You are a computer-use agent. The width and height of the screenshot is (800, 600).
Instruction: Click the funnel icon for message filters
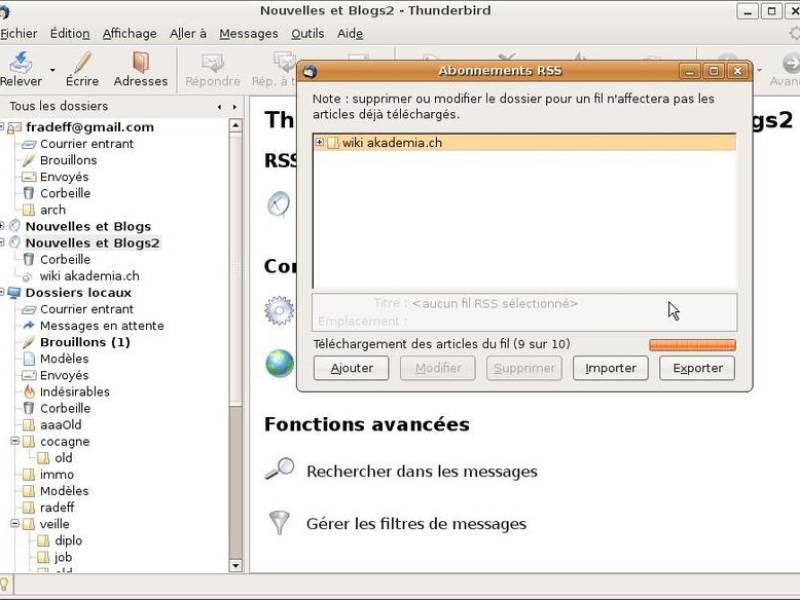coord(279,522)
